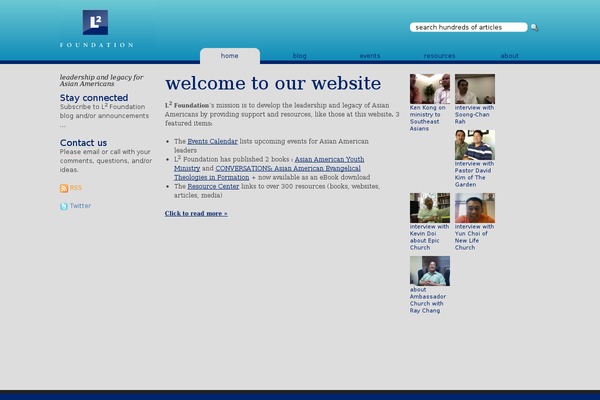Open the Contact us heading link
This screenshot has width=600, height=400.
[x=83, y=143]
